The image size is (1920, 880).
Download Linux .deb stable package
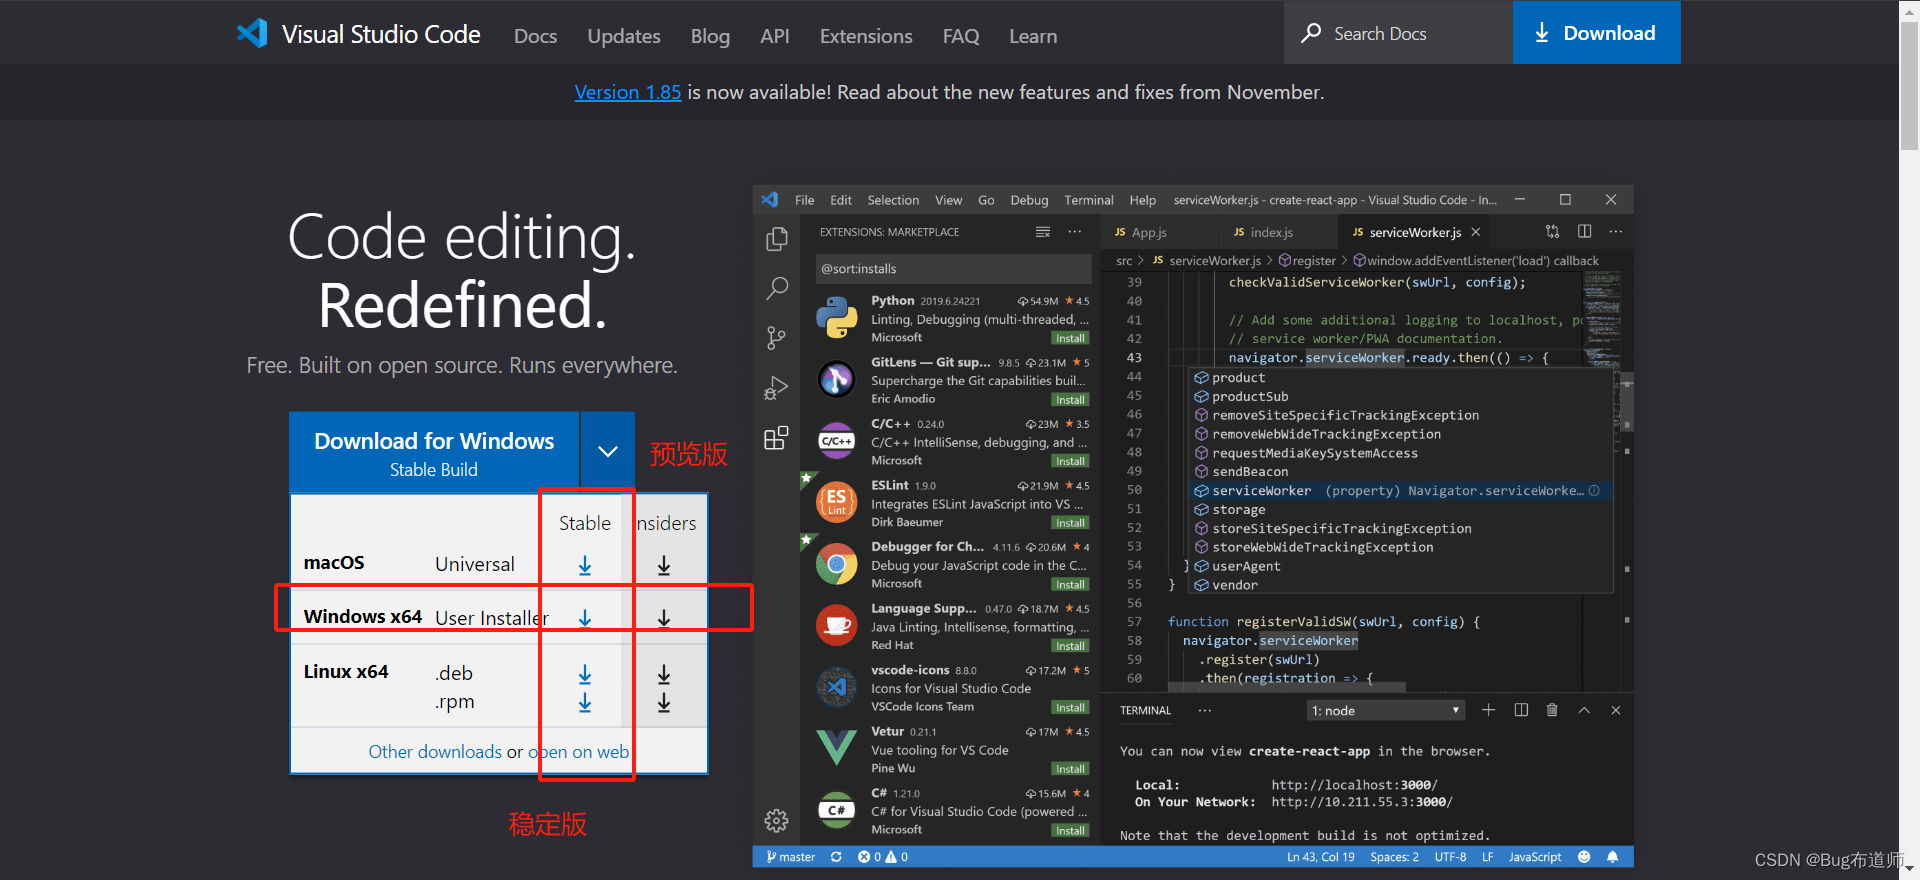(585, 675)
